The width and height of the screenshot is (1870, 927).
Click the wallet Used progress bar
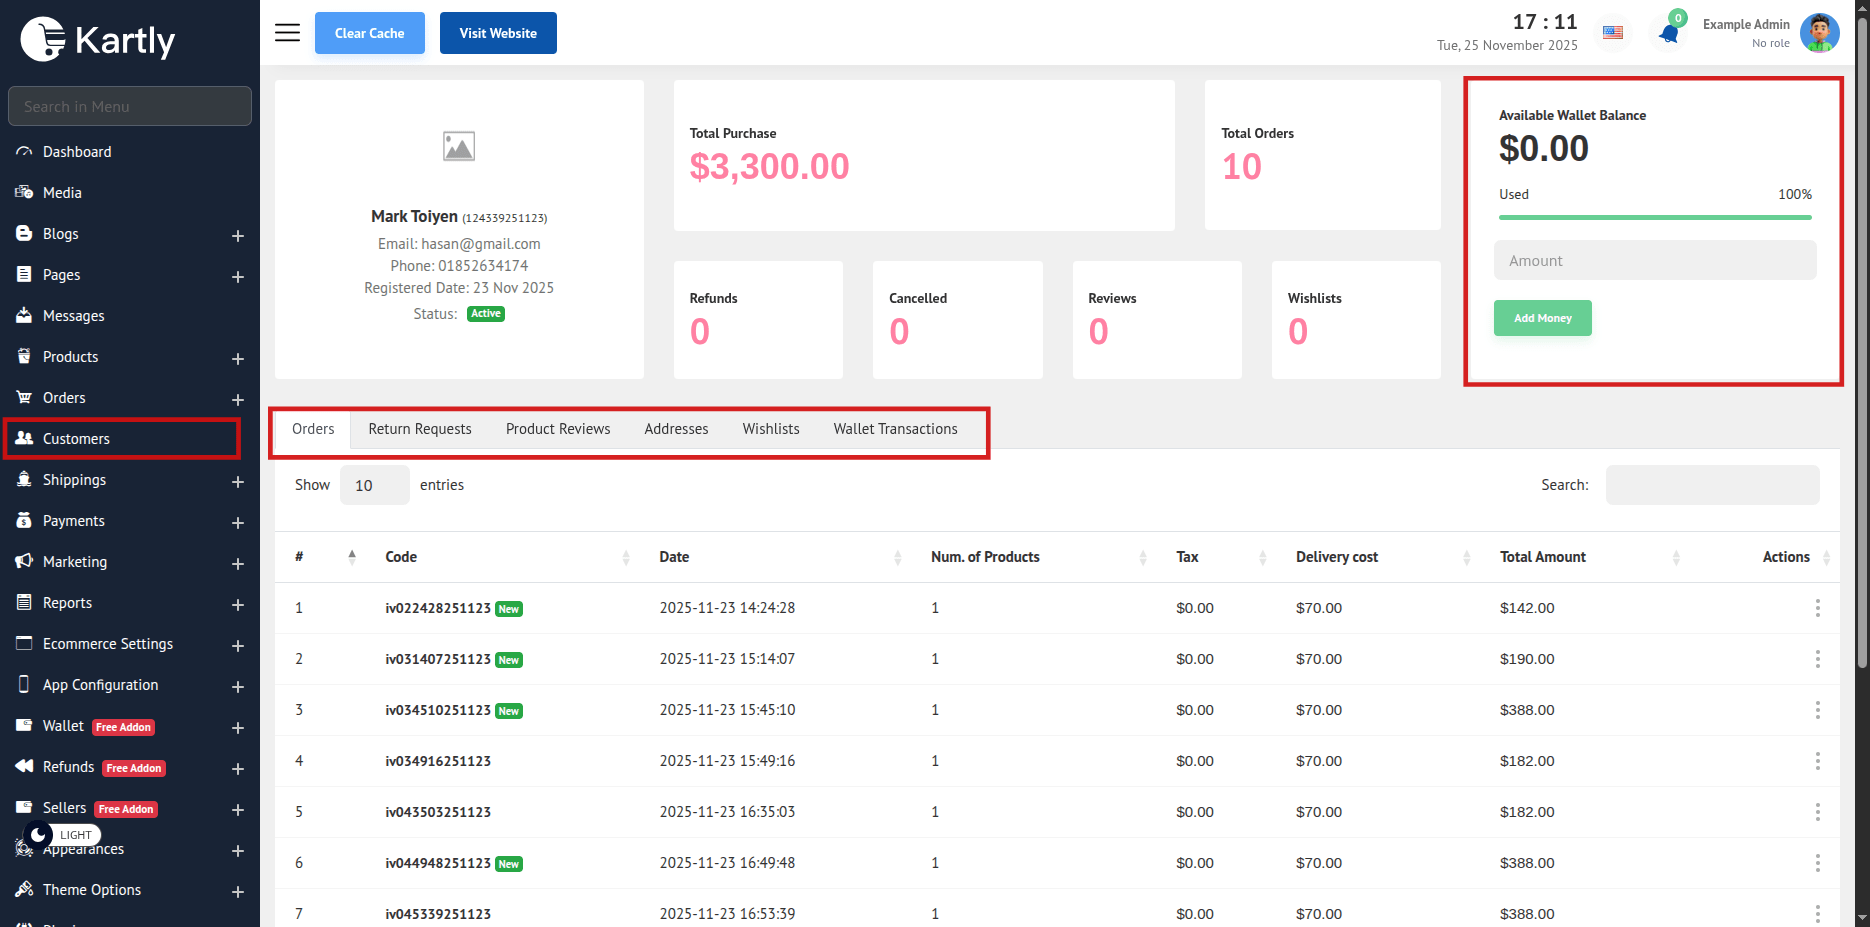click(1655, 217)
